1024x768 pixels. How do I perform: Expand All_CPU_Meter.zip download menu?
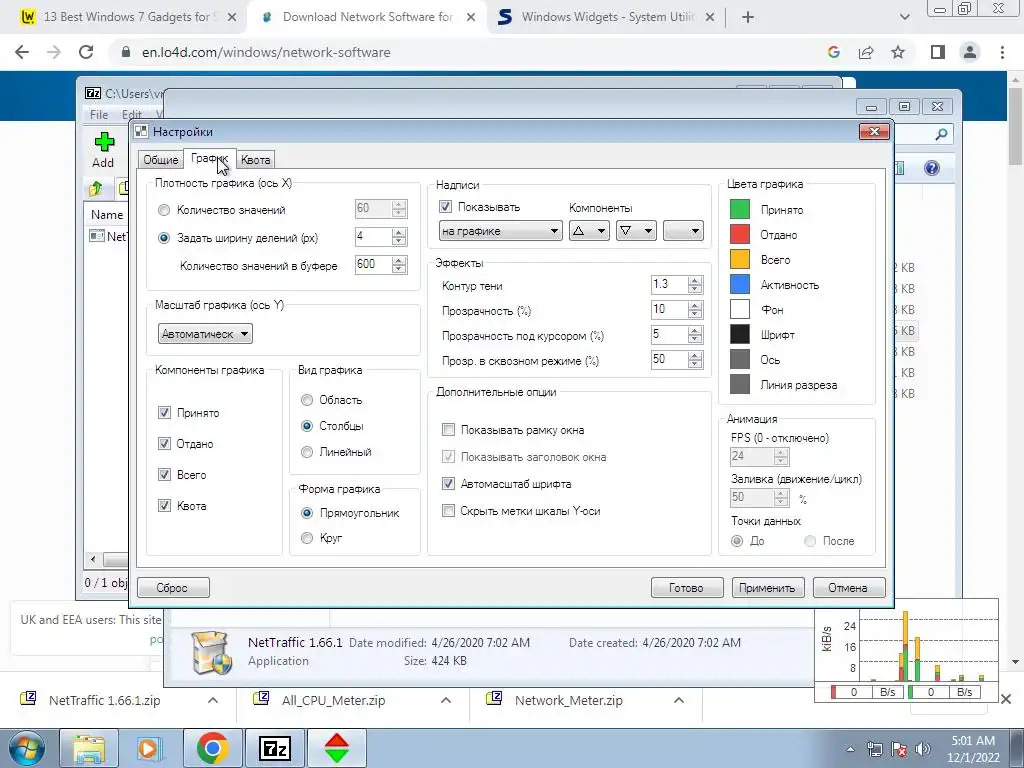click(445, 700)
